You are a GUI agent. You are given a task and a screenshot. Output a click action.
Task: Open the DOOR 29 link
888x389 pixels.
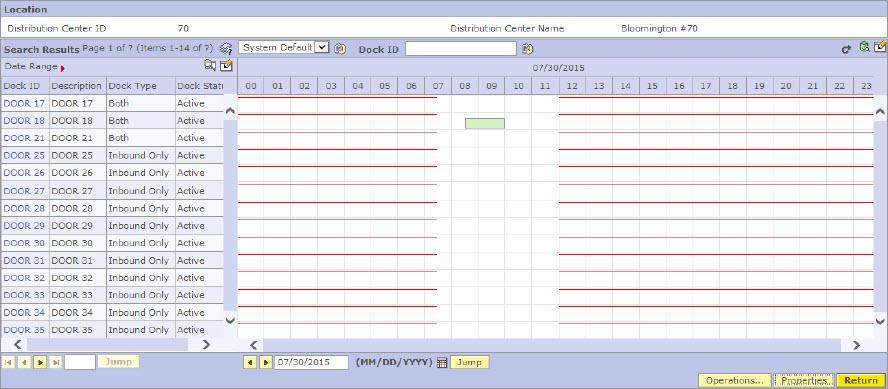[24, 225]
